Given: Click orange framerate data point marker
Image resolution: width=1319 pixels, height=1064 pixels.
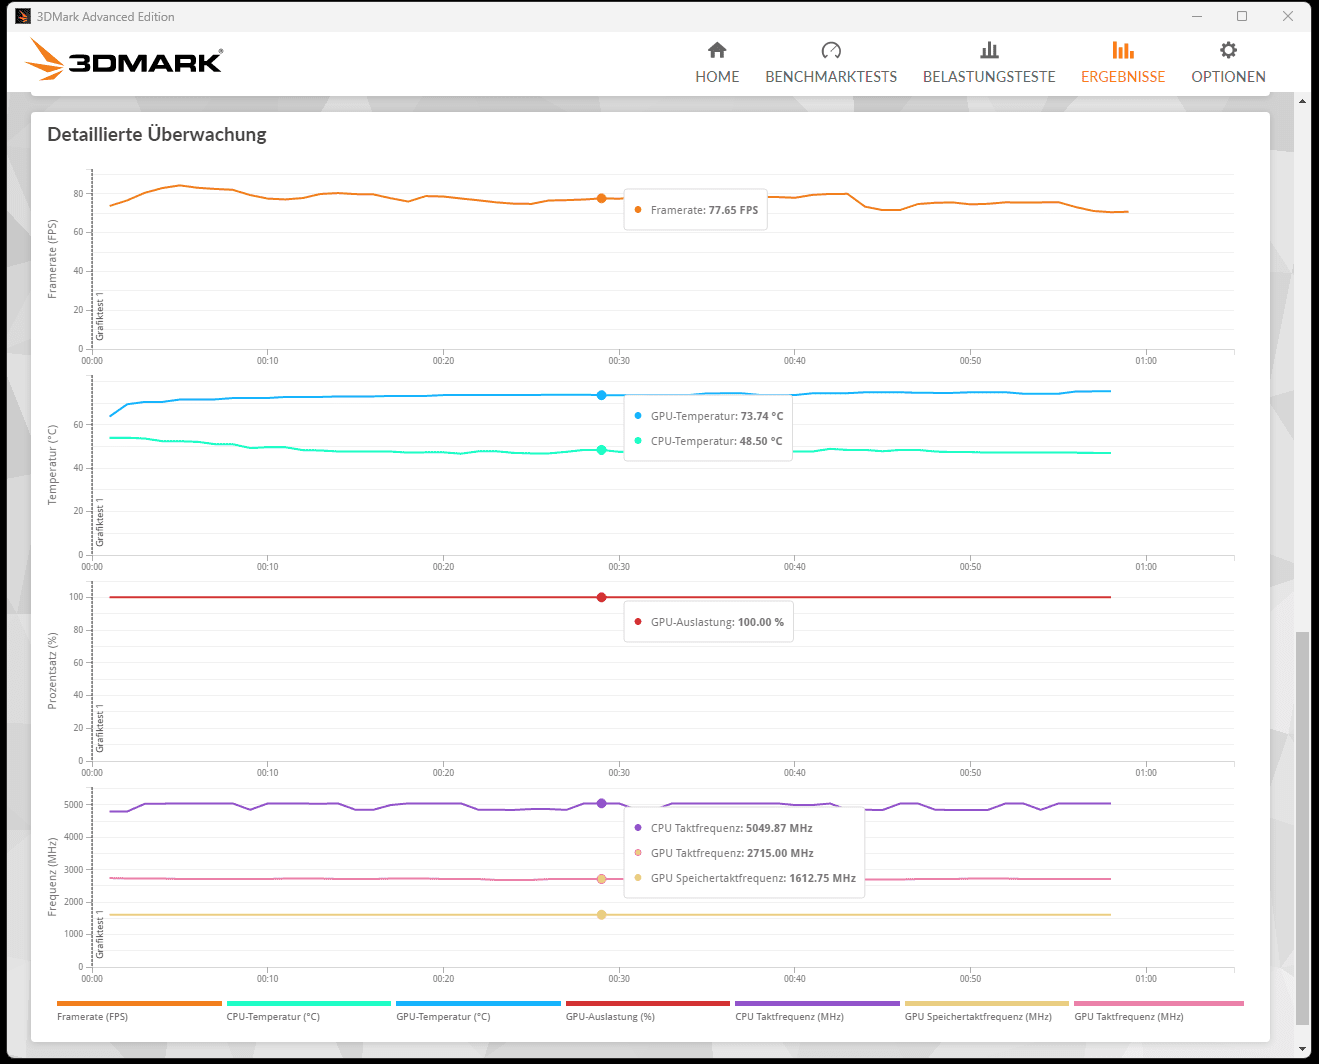Looking at the screenshot, I should coord(601,198).
